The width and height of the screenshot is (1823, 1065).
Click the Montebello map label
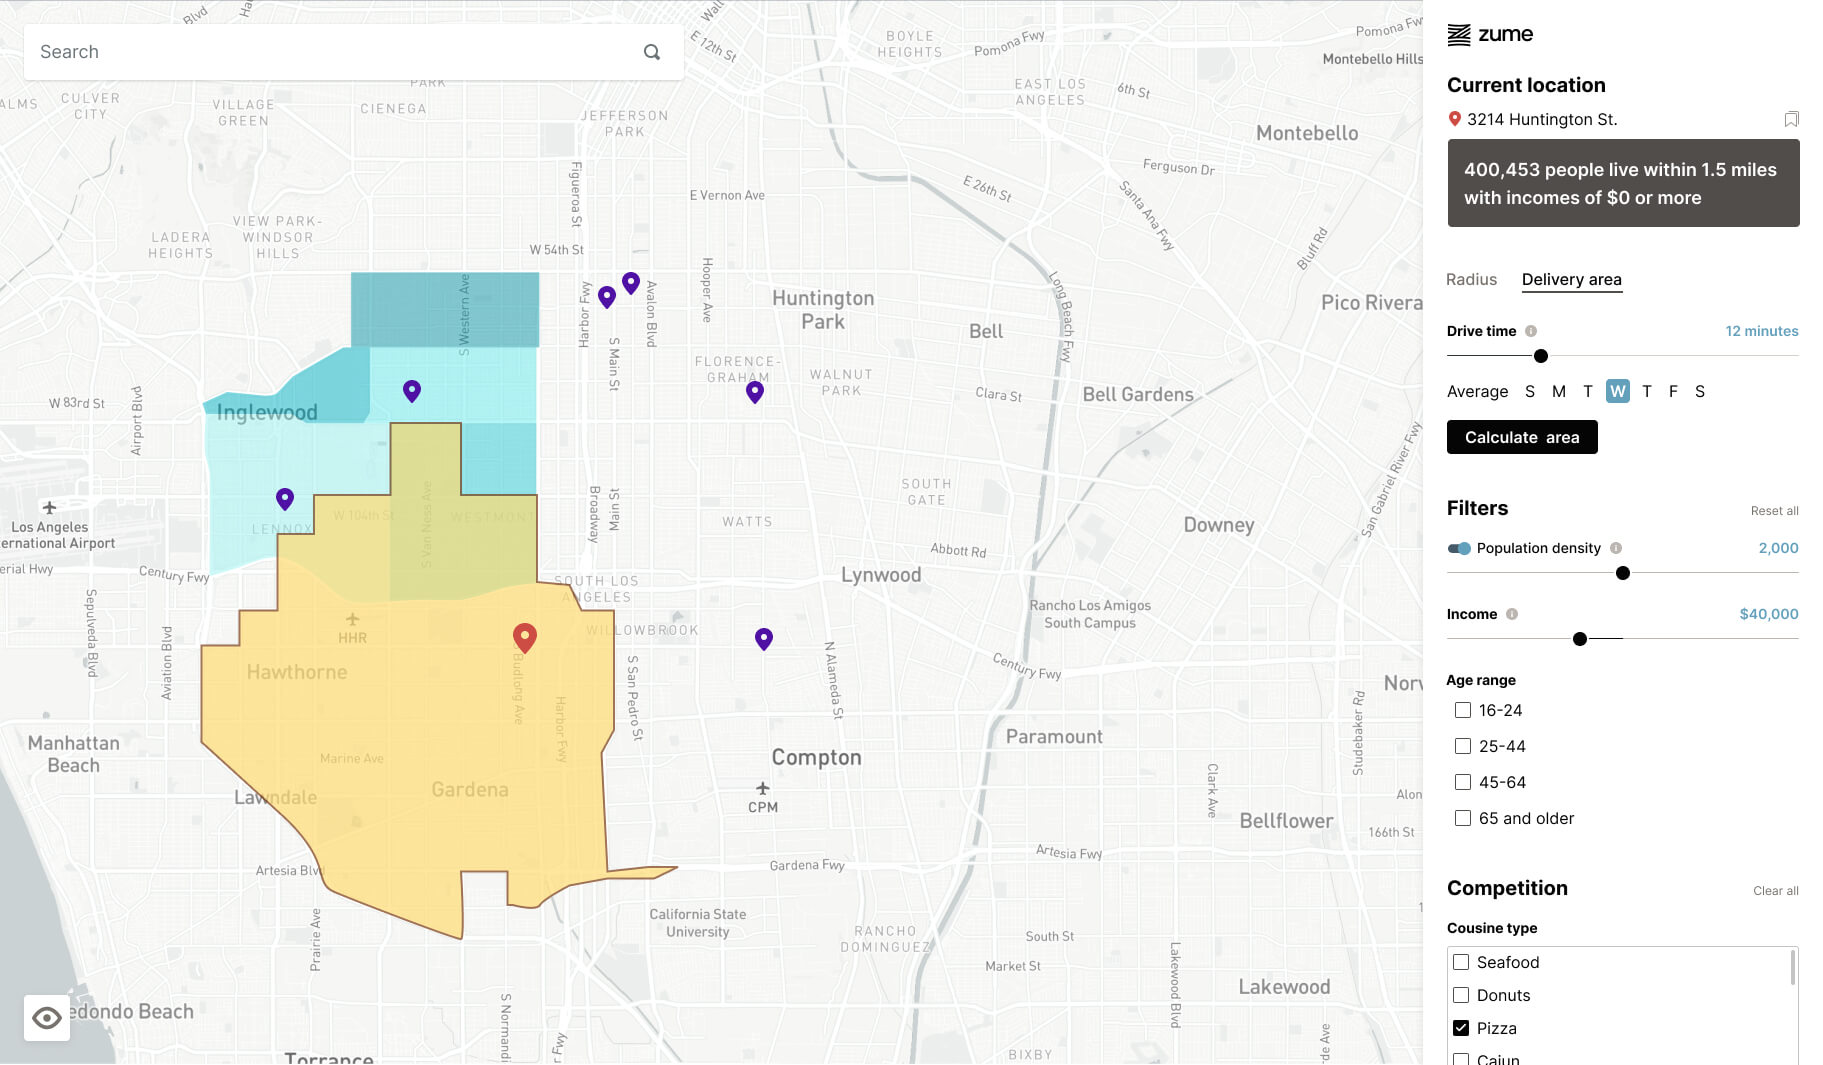1307,133
